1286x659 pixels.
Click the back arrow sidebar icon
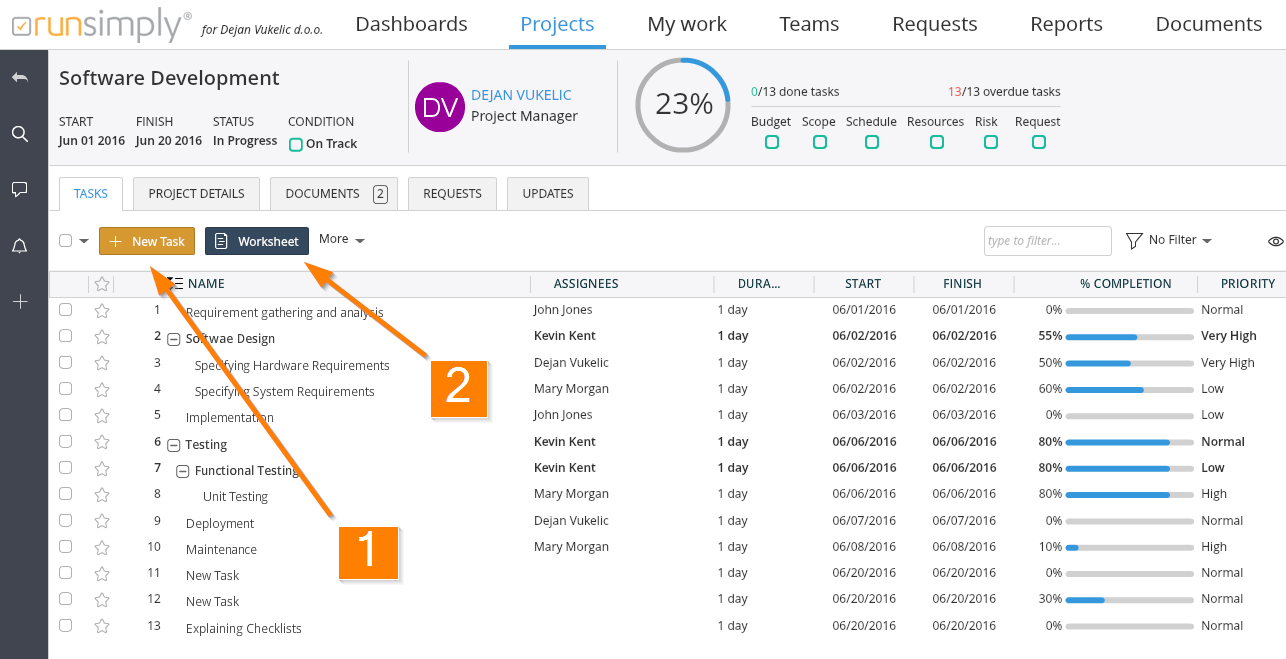[20, 78]
